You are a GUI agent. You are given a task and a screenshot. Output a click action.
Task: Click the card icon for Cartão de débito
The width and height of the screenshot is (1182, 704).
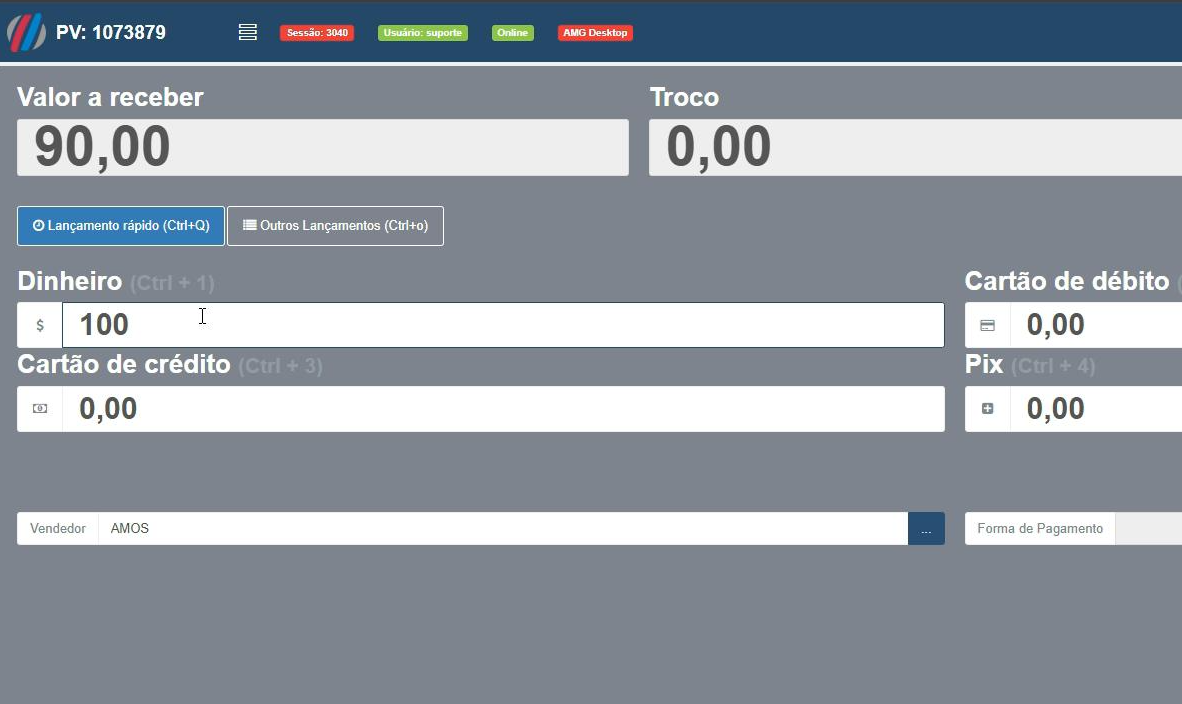point(987,325)
